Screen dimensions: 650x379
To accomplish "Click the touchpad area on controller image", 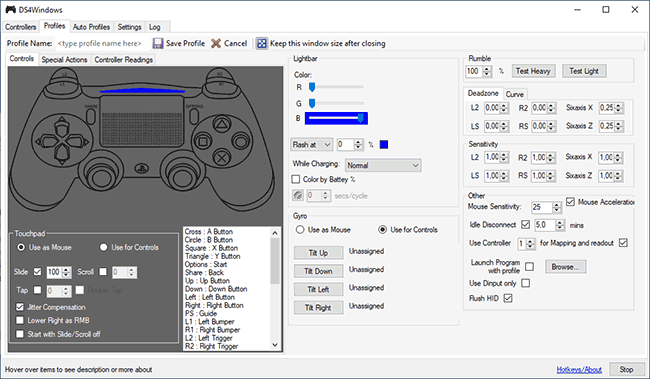I will [142, 121].
